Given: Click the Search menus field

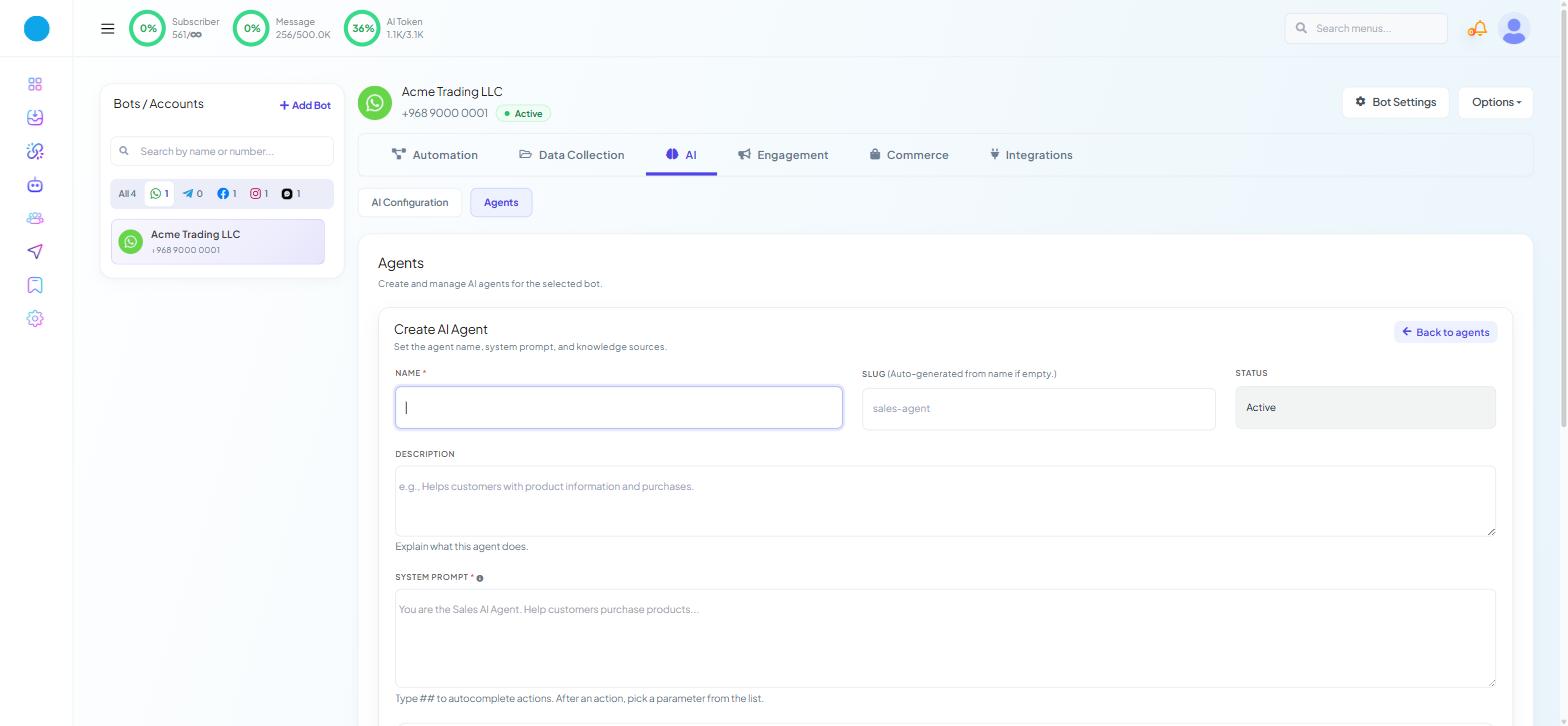Looking at the screenshot, I should point(1366,28).
